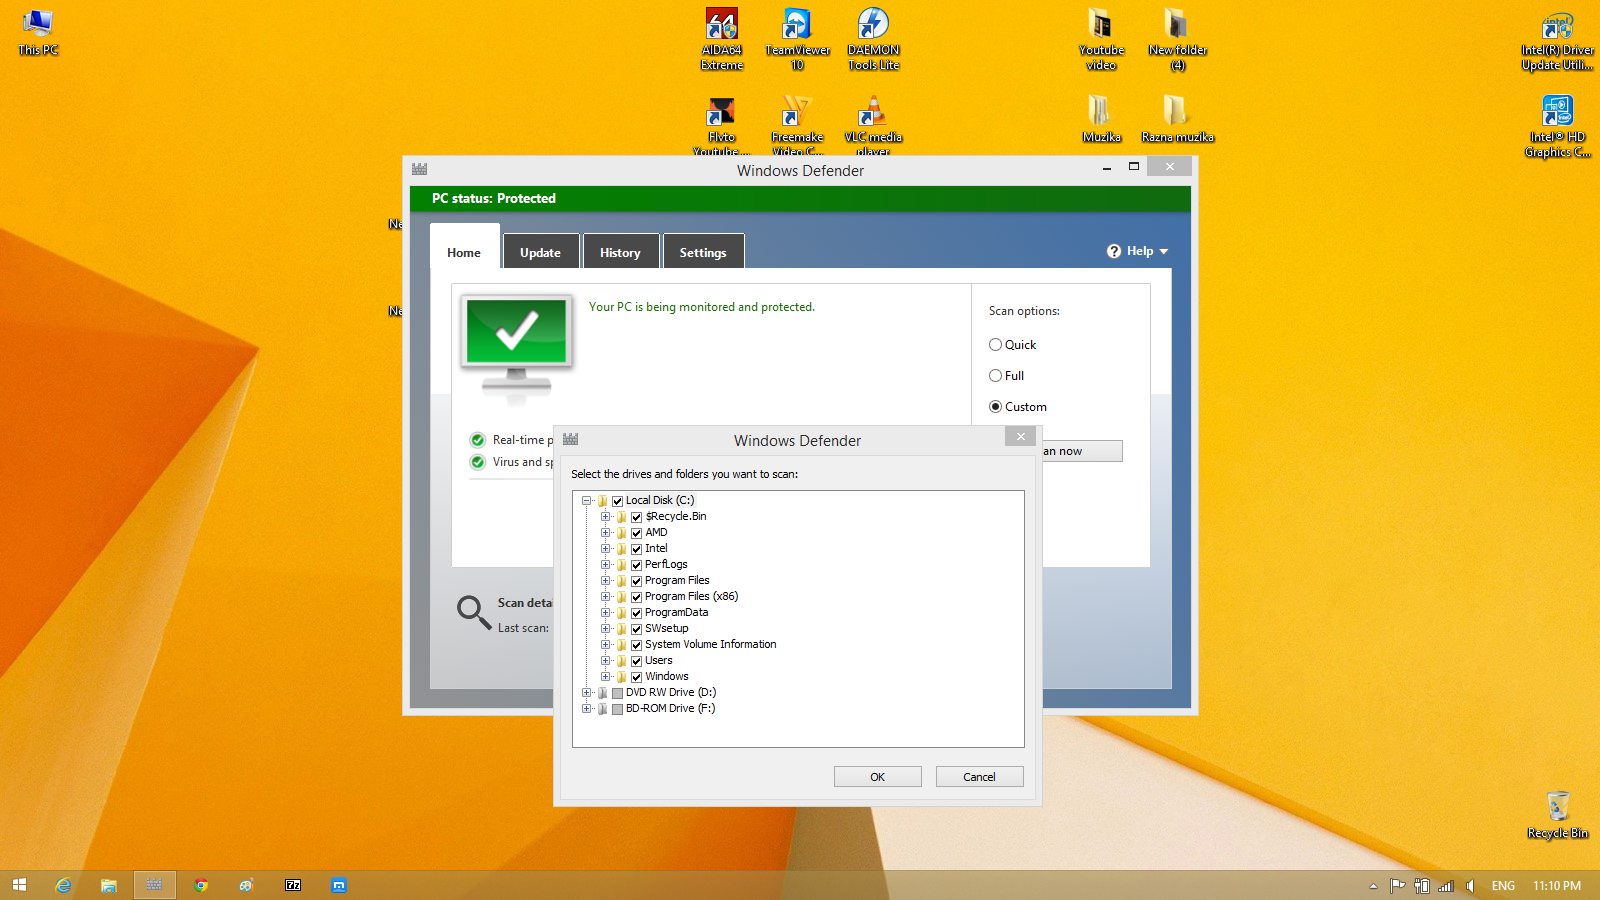Collapse the Local Disk (C:) tree node
Screen dimensions: 1600x900
587,501
